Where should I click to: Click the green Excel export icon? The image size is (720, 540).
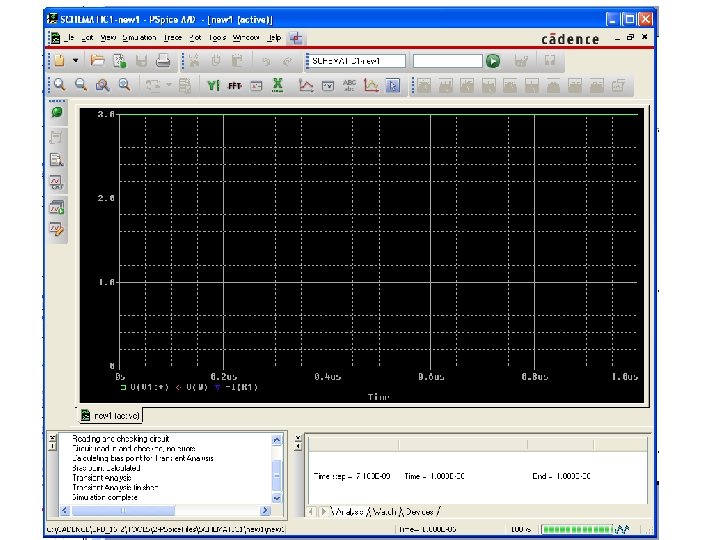pos(277,85)
